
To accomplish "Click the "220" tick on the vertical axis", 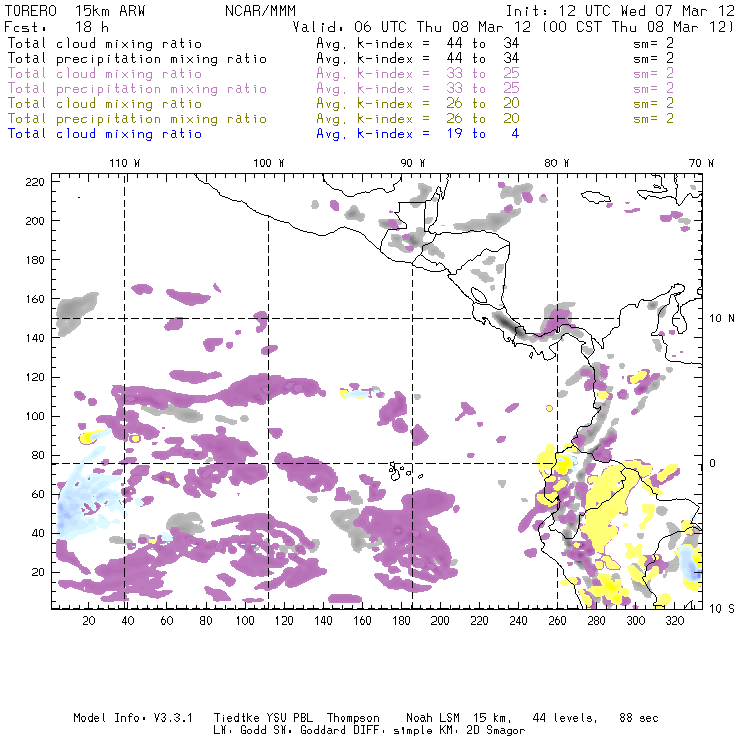I will (35, 182).
